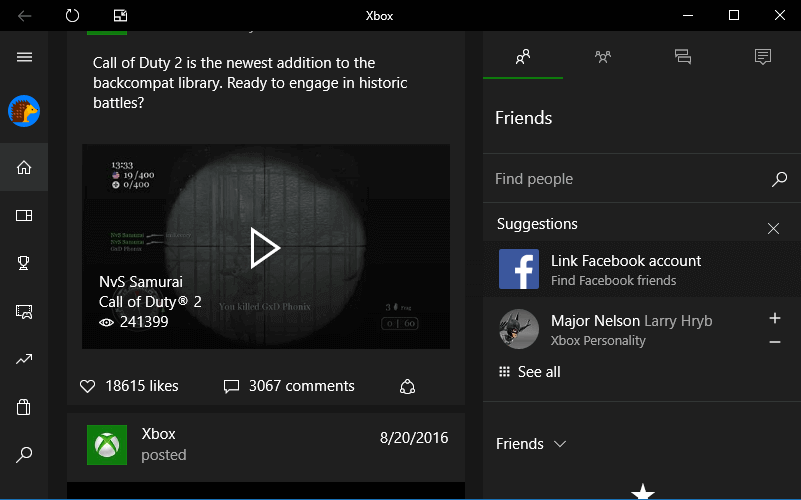
Task: Remove Major Nelson suggestion with minus
Action: click(774, 342)
